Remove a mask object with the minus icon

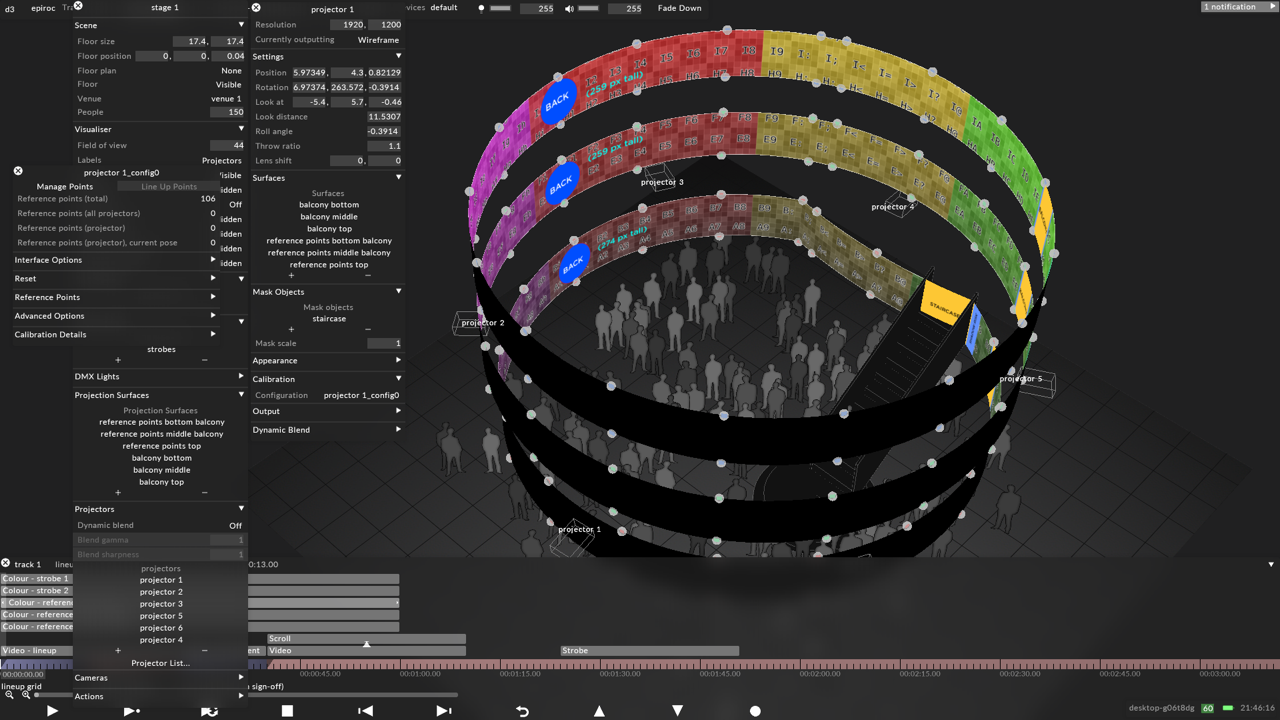367,329
